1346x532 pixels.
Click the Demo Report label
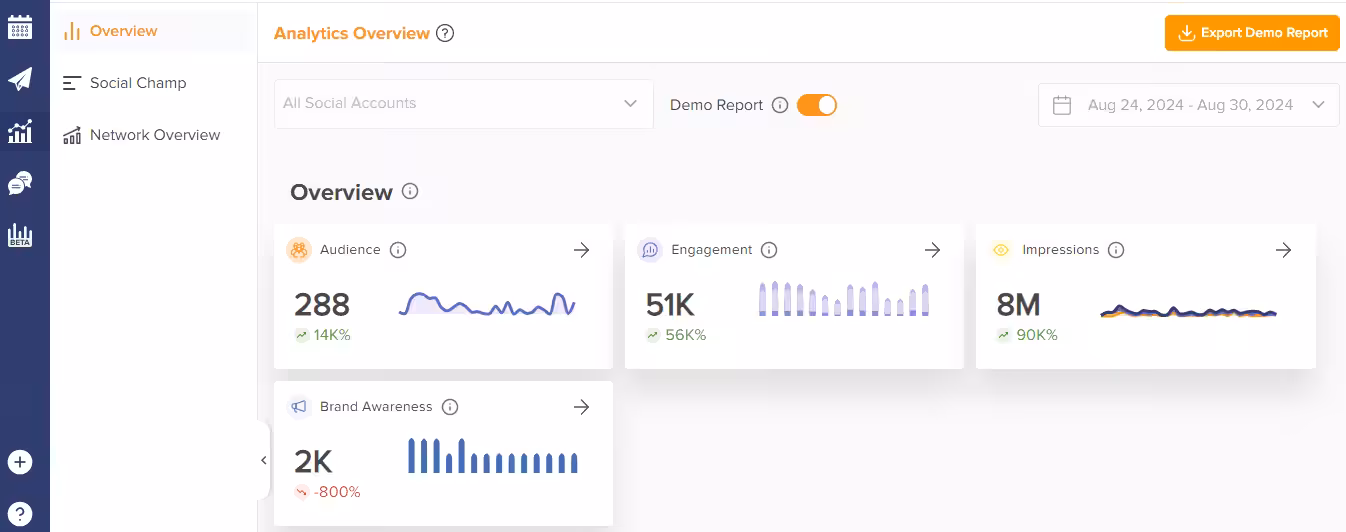coord(716,105)
